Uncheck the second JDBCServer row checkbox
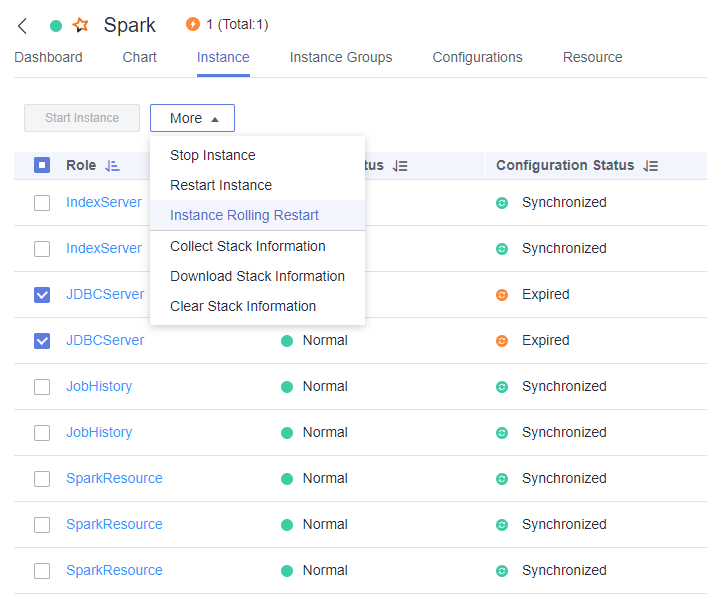The width and height of the screenshot is (707, 611). click(42, 341)
